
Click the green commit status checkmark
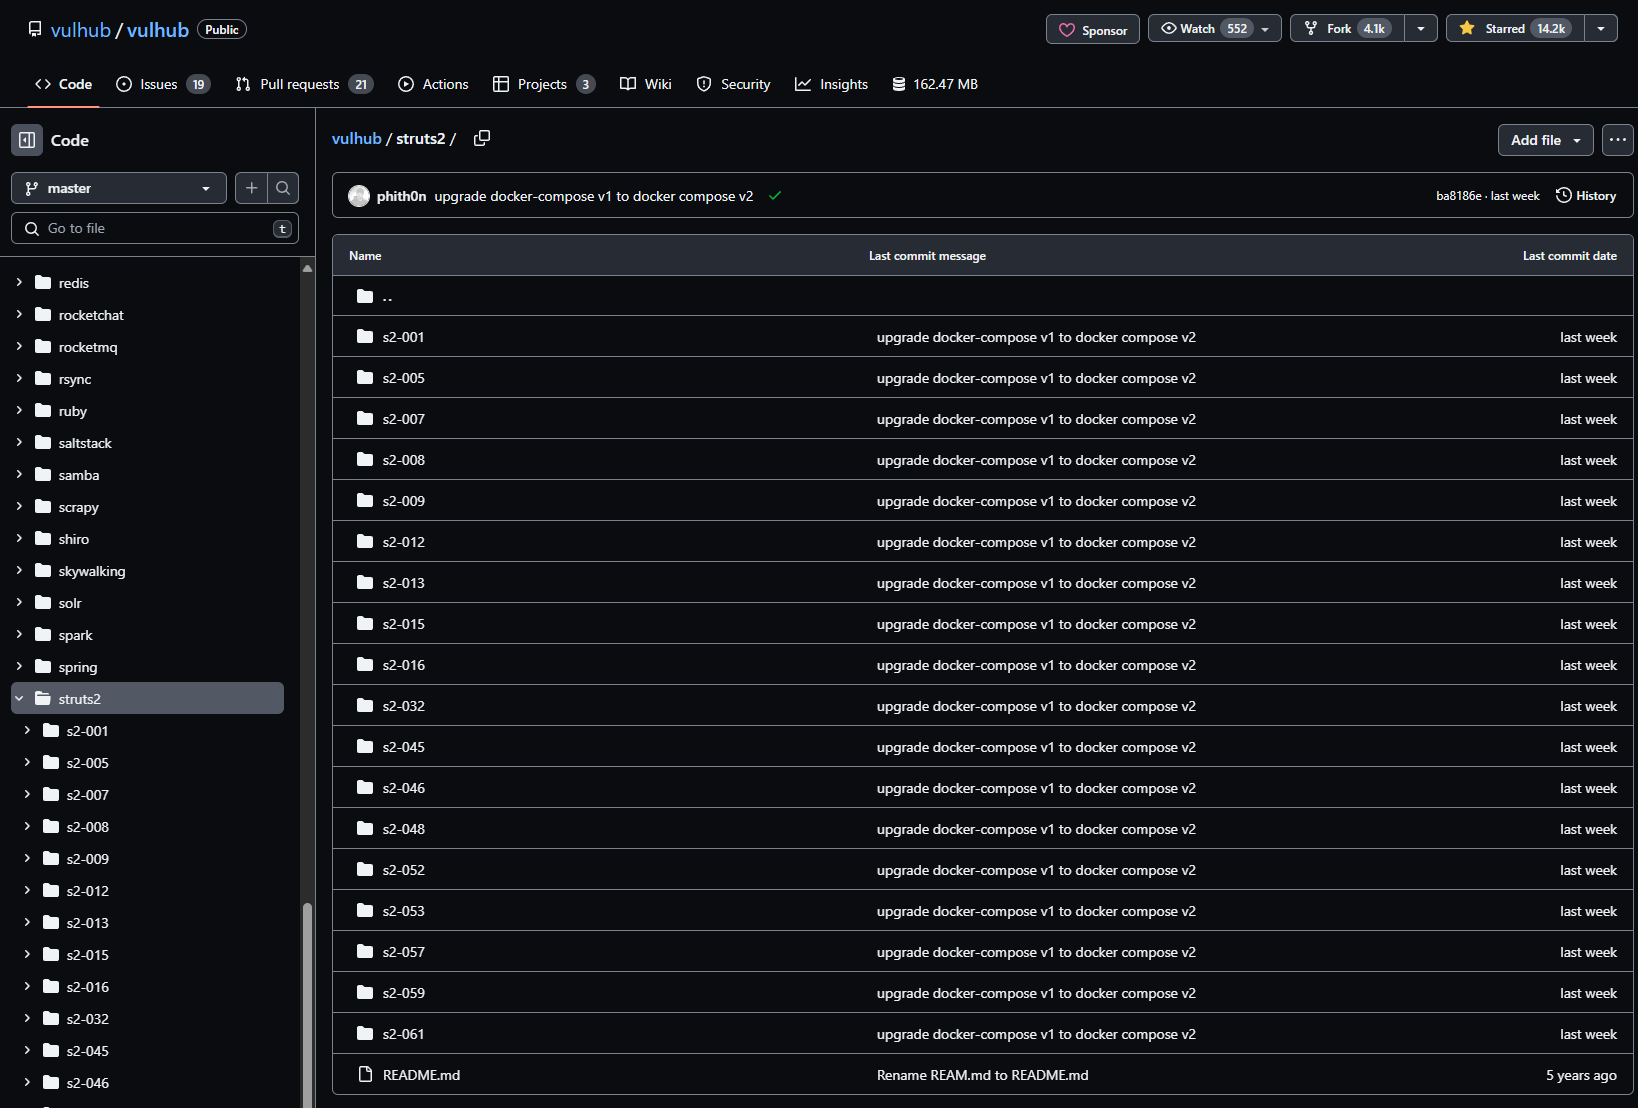tap(775, 196)
